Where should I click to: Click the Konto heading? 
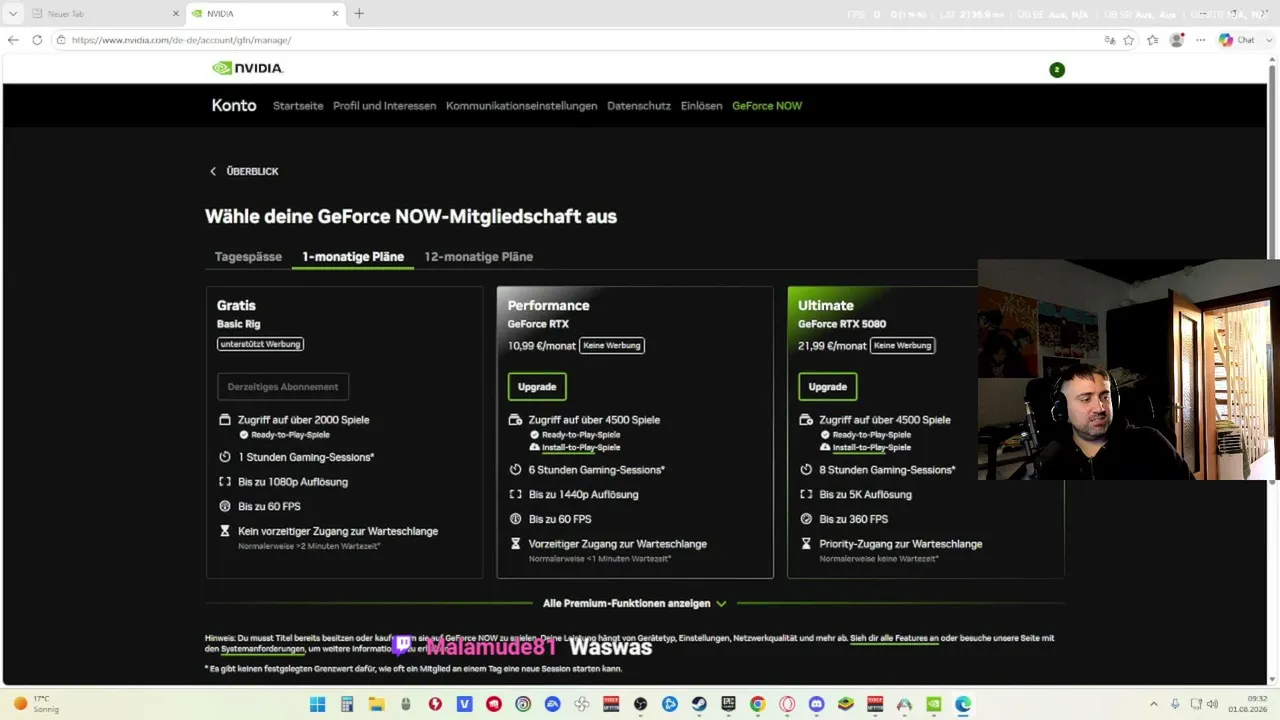click(234, 106)
